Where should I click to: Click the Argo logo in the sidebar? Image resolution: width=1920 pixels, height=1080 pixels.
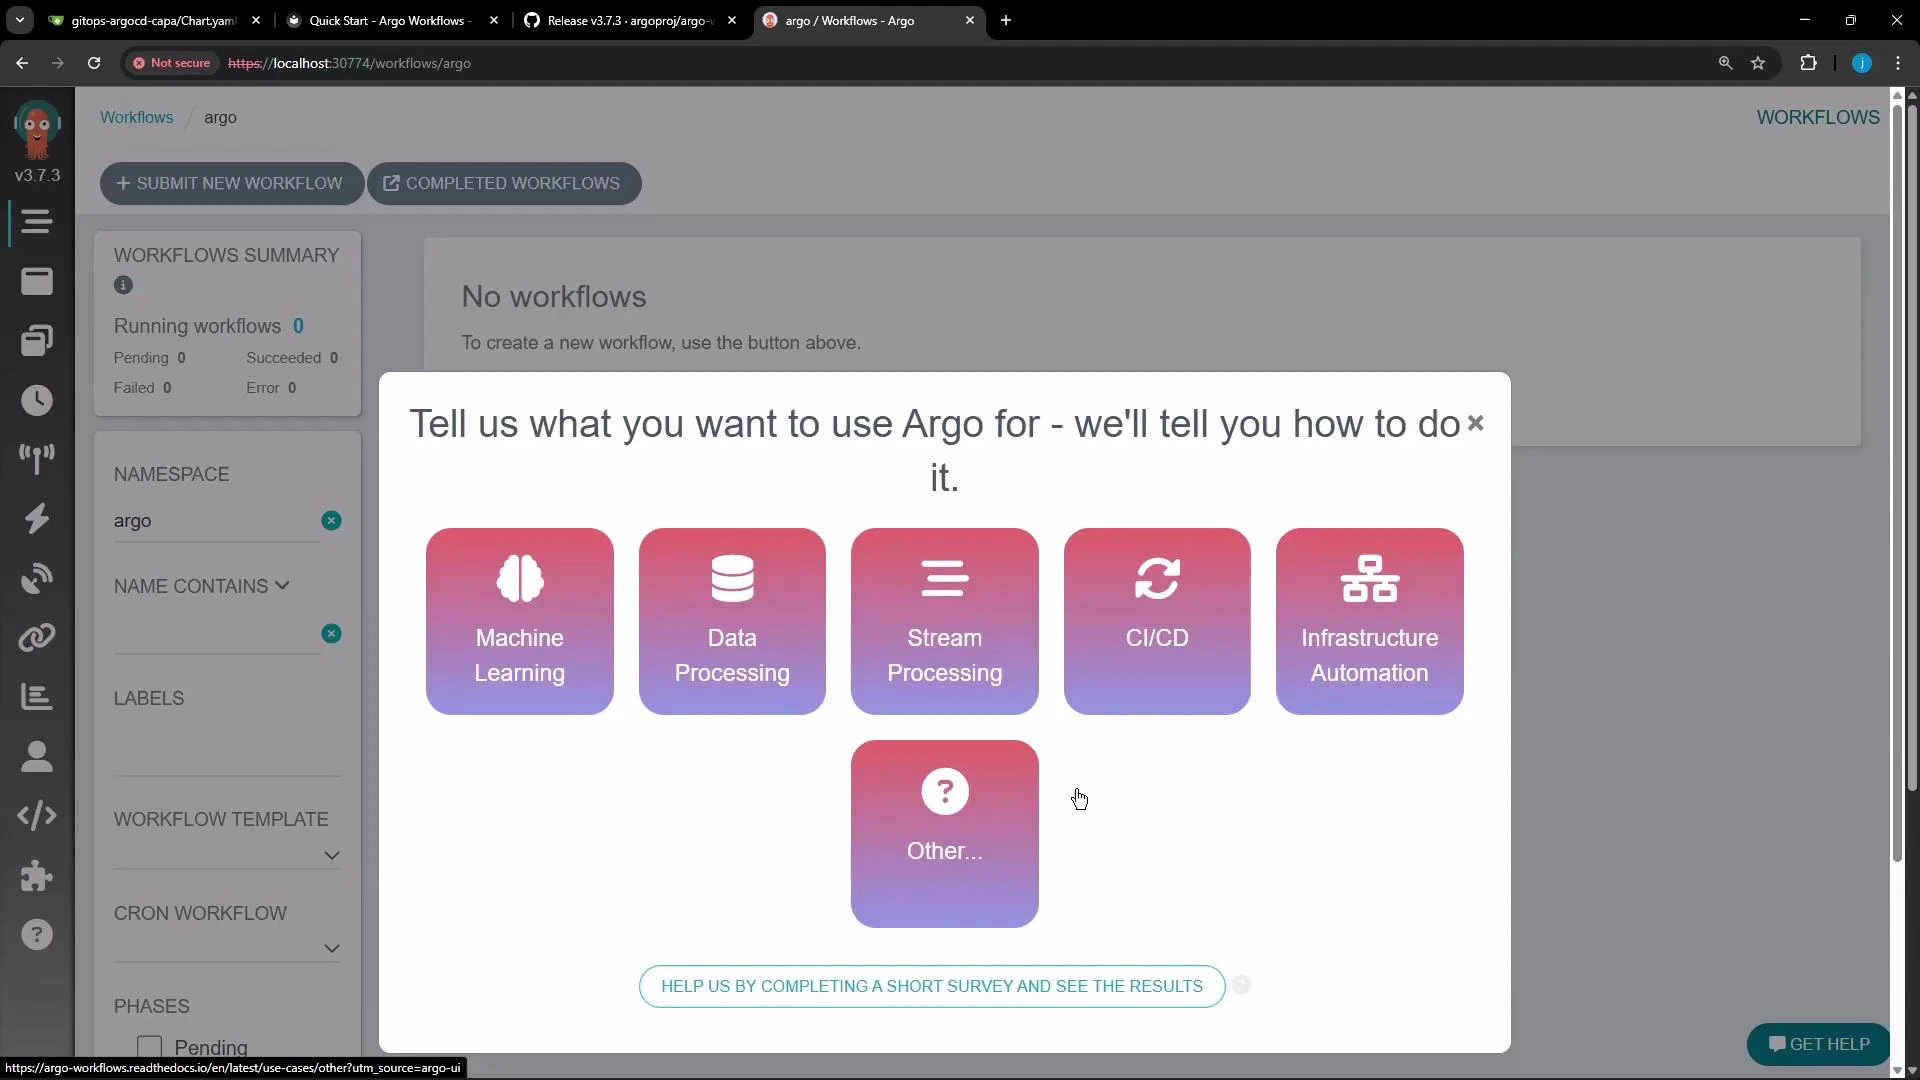click(37, 131)
